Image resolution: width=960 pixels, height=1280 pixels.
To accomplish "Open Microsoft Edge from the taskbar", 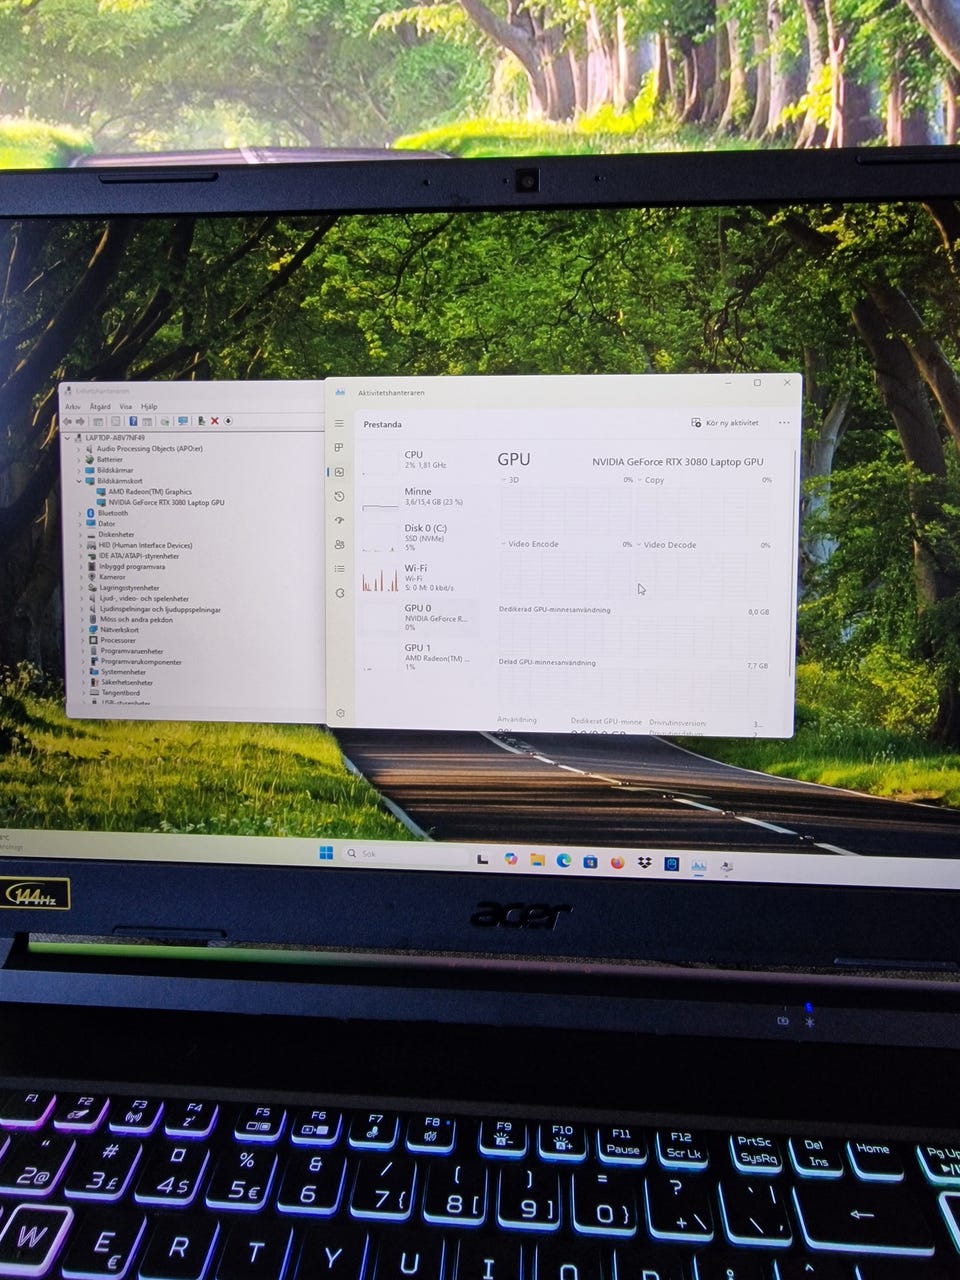I will [564, 860].
